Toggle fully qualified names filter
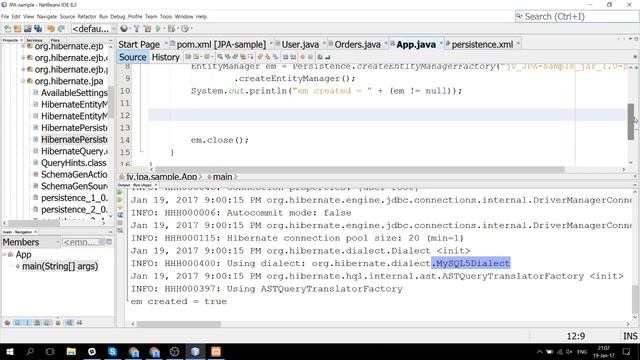 (x=58, y=323)
